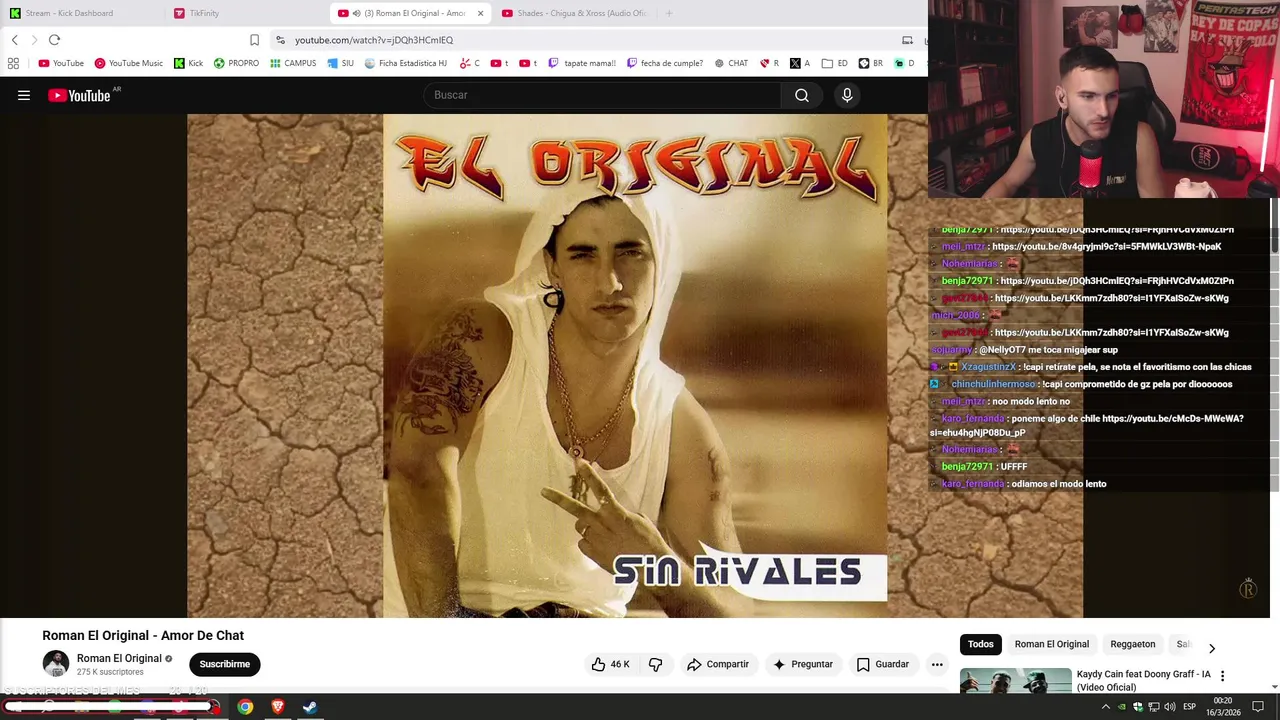1280x720 pixels.
Task: Select the Reggaeton filter chip
Action: (1133, 644)
